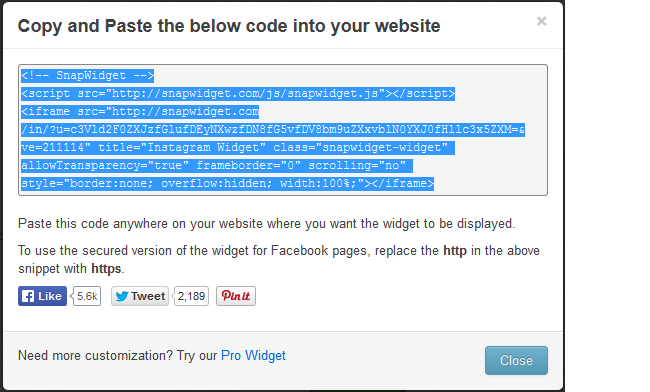Dismiss dialog with the top-right X icon

click(541, 21)
